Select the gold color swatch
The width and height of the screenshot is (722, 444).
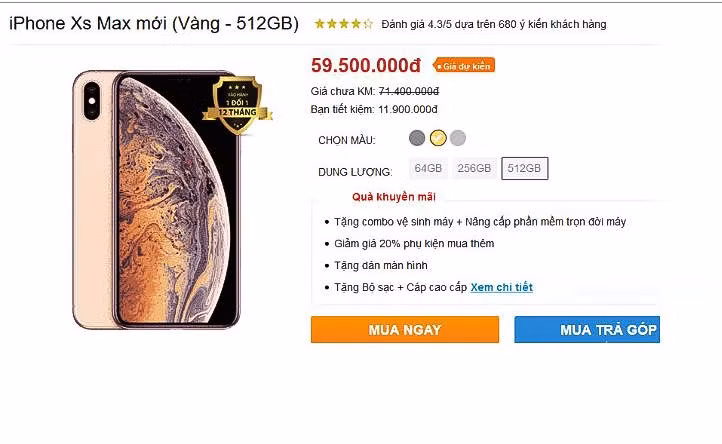coord(438,138)
